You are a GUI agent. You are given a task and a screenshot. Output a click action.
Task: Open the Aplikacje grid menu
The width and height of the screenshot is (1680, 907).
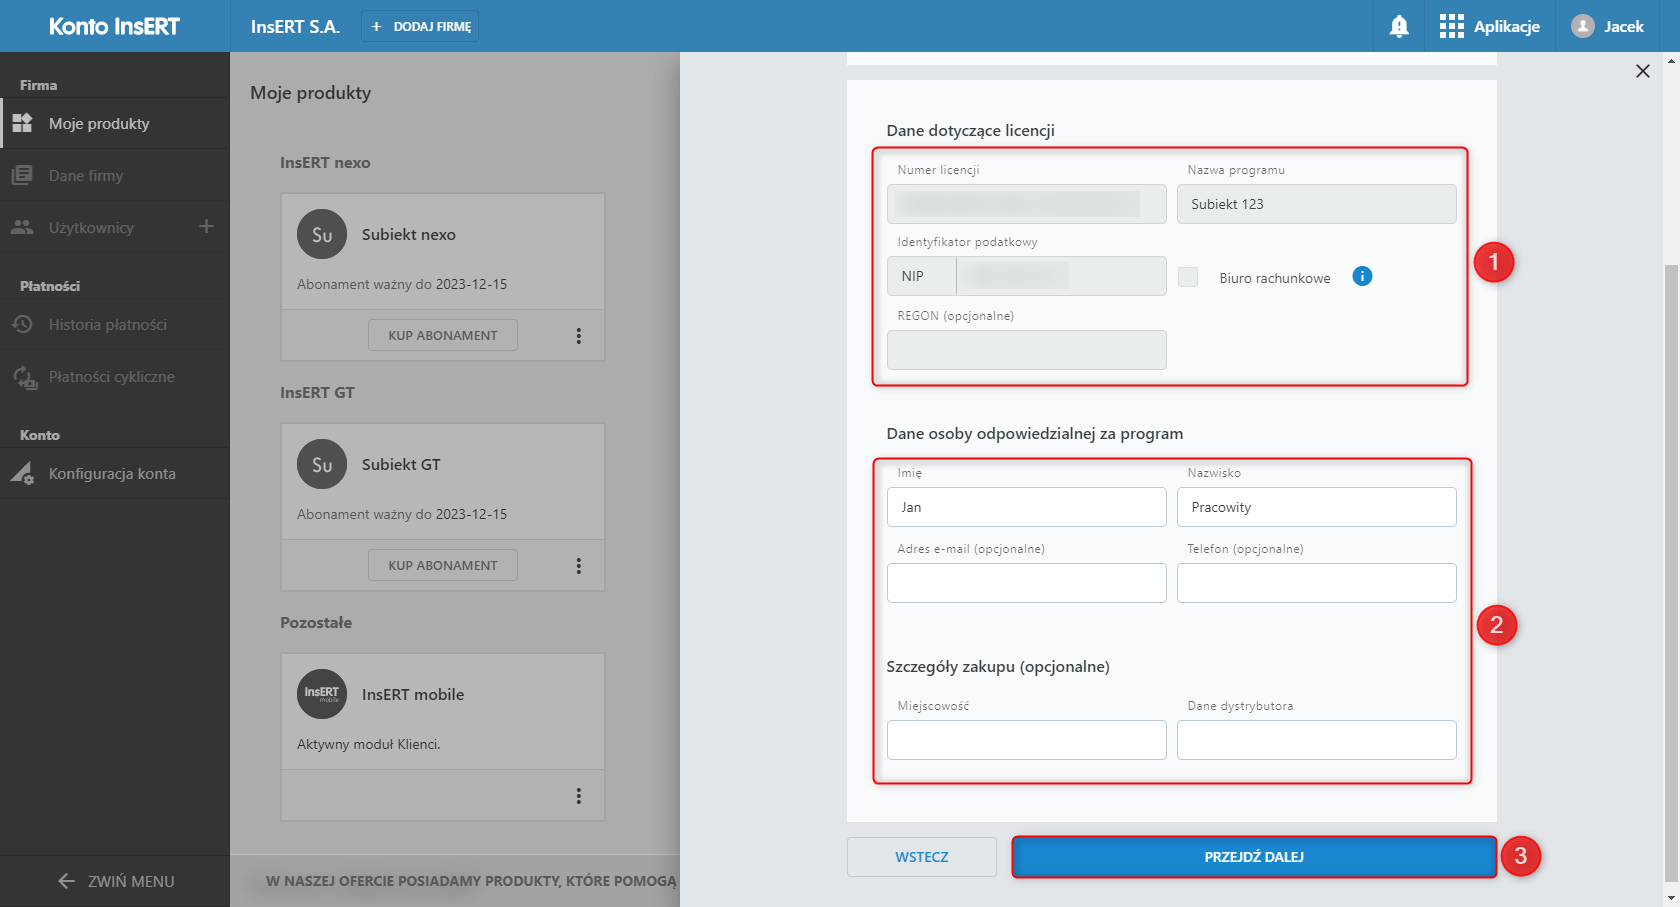1489,26
